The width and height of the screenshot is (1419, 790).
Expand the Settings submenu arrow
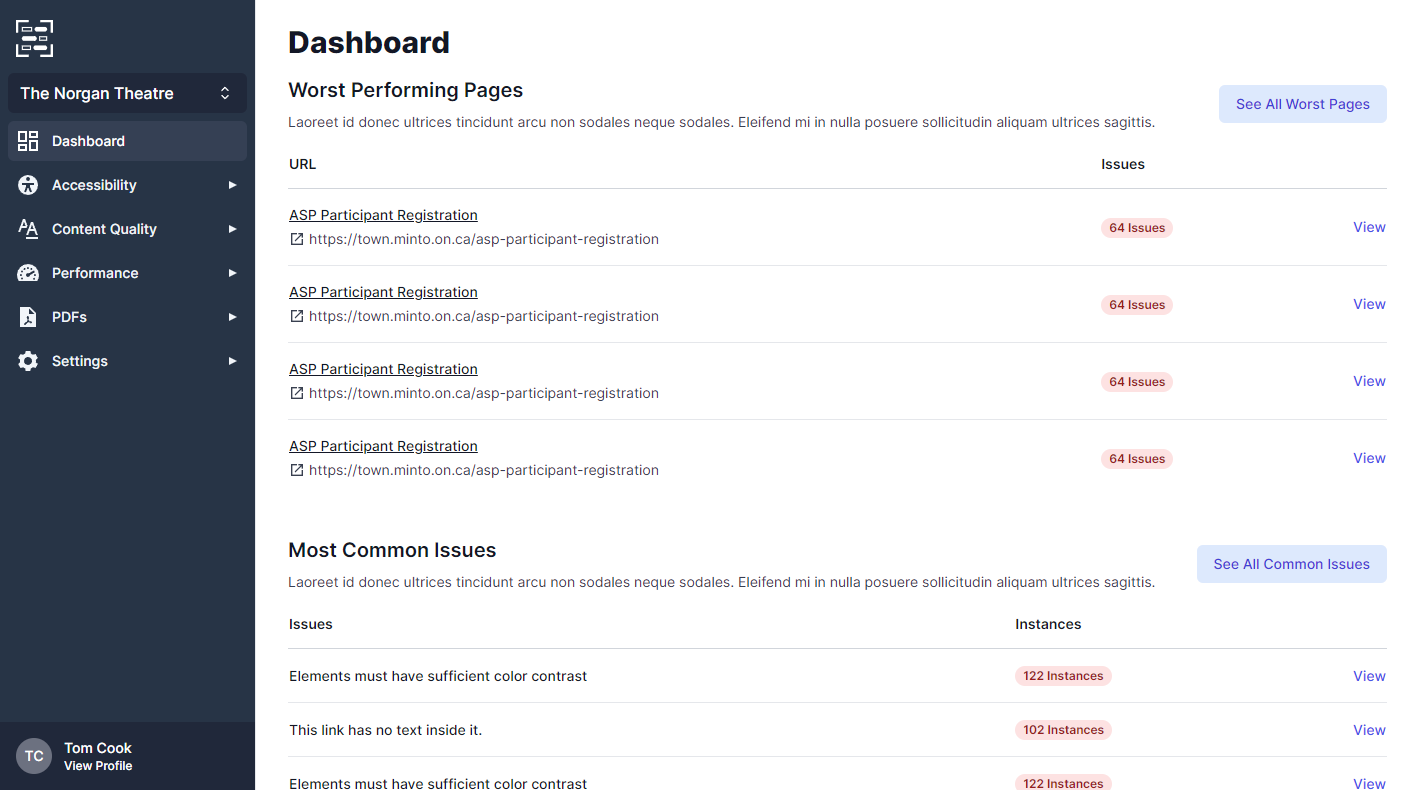click(x=232, y=361)
